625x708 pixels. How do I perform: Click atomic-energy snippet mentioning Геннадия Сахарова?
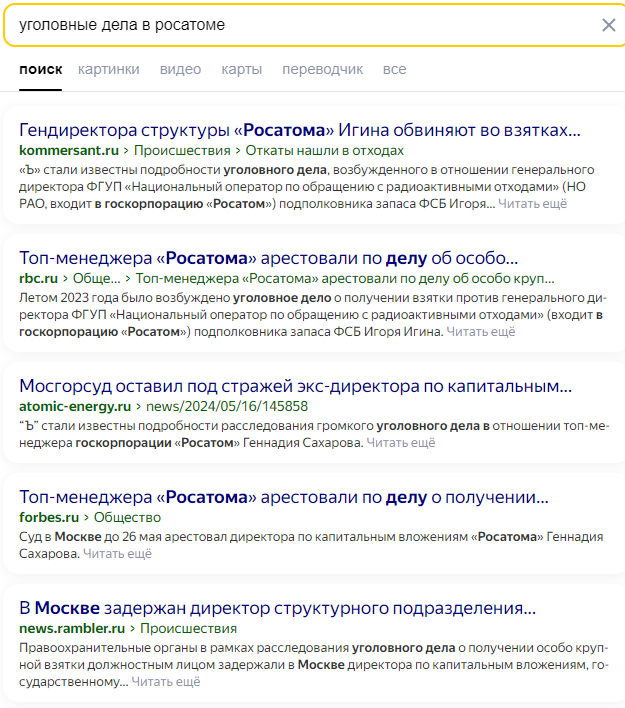point(314,434)
